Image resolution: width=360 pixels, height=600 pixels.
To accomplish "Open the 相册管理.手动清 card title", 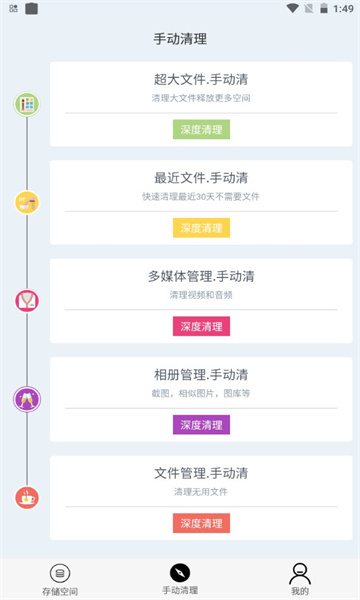I will (201, 374).
